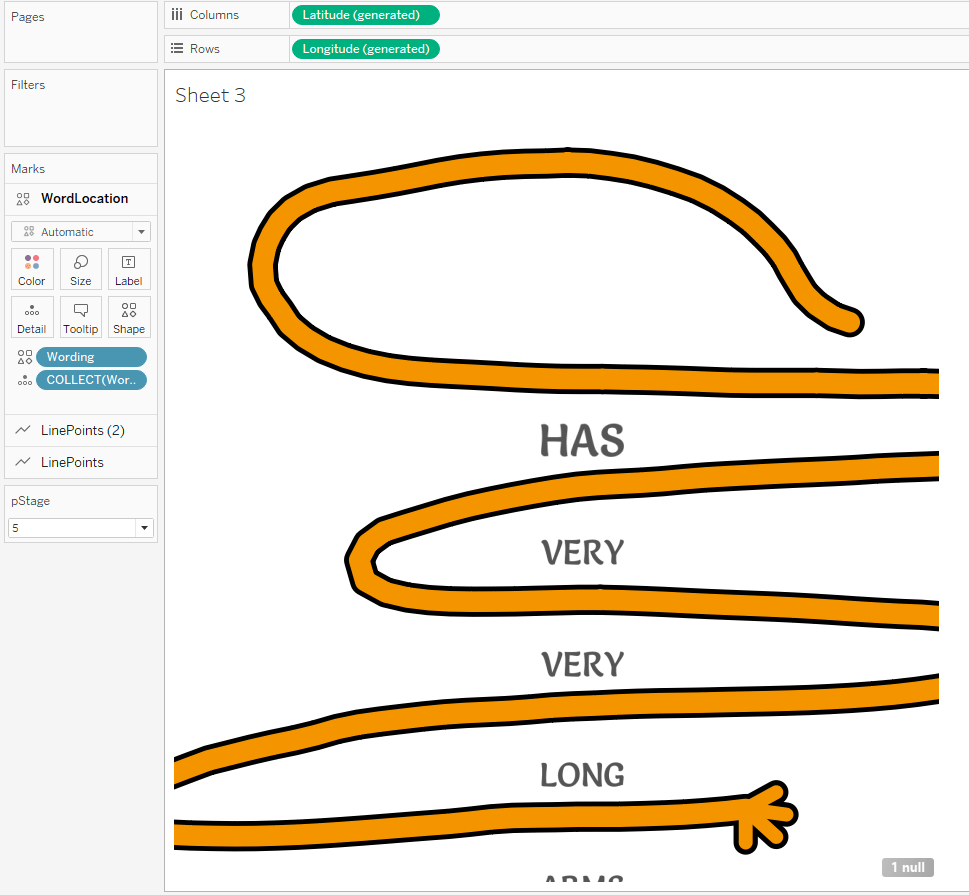This screenshot has width=969, height=895.
Task: Click the line icon next to LinePoints (2)
Action: click(24, 430)
